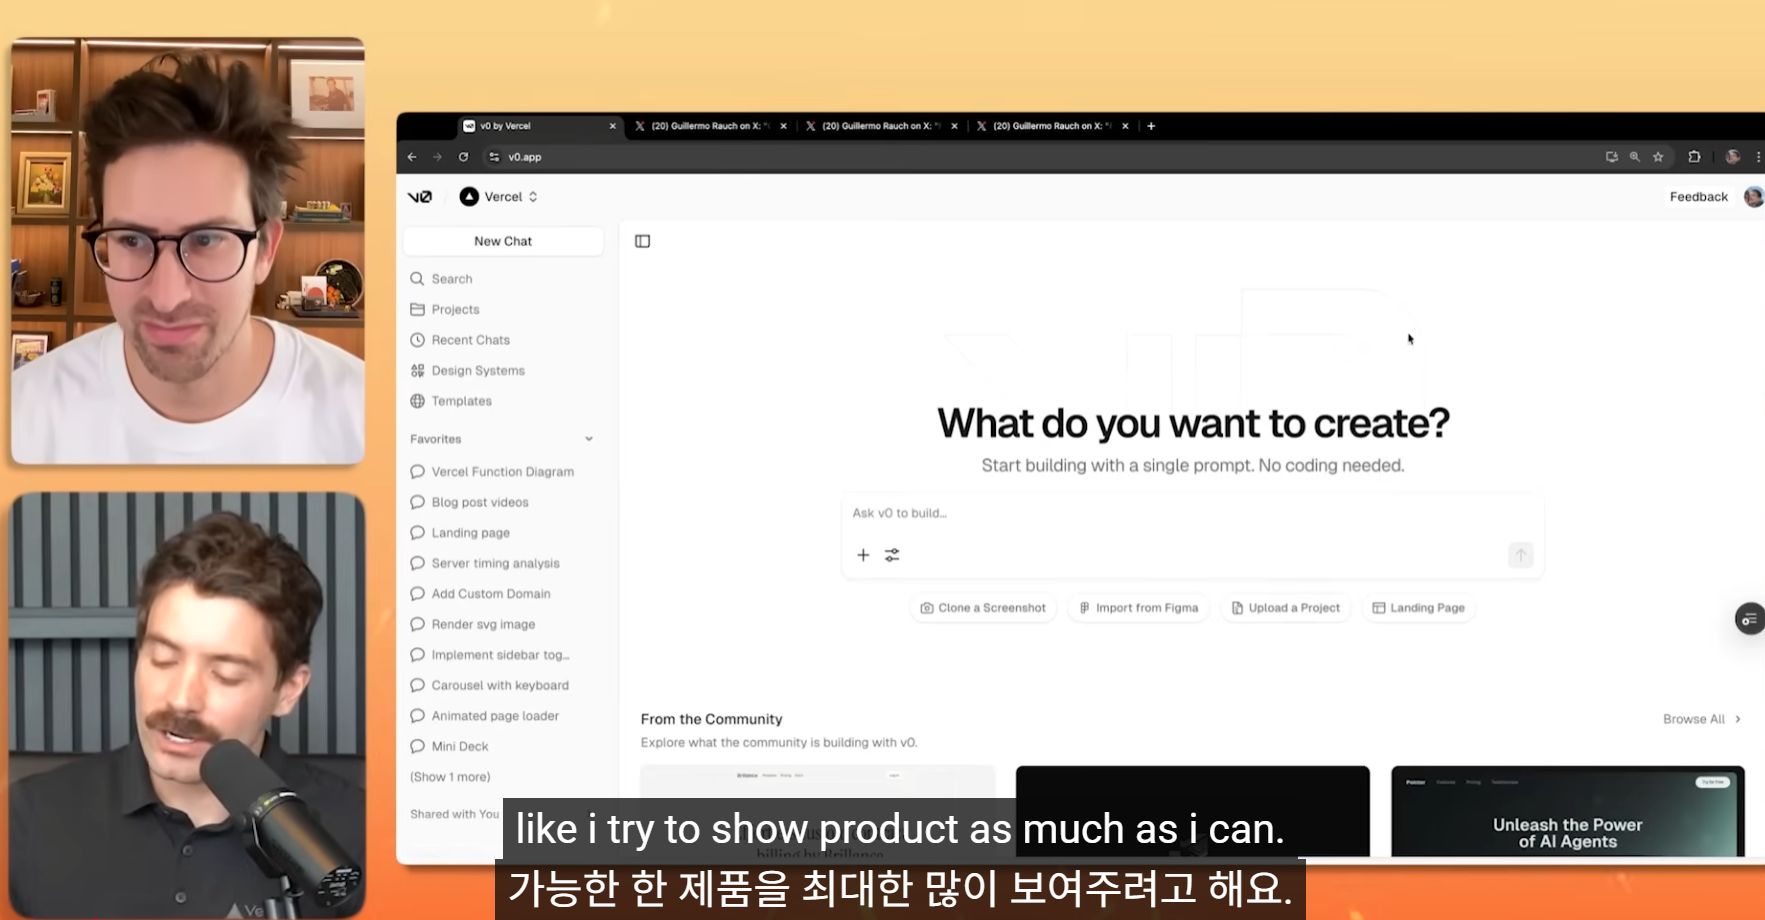Click the browser forward arrow

tap(437, 157)
